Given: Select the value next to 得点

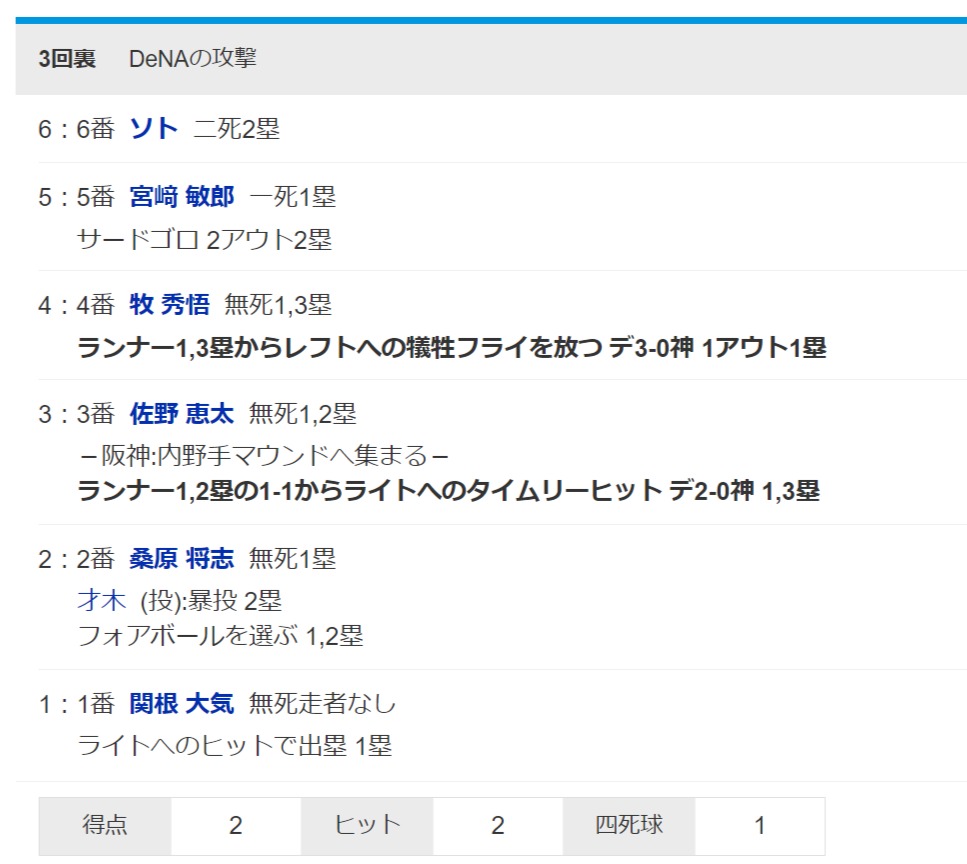Looking at the screenshot, I should 236,826.
